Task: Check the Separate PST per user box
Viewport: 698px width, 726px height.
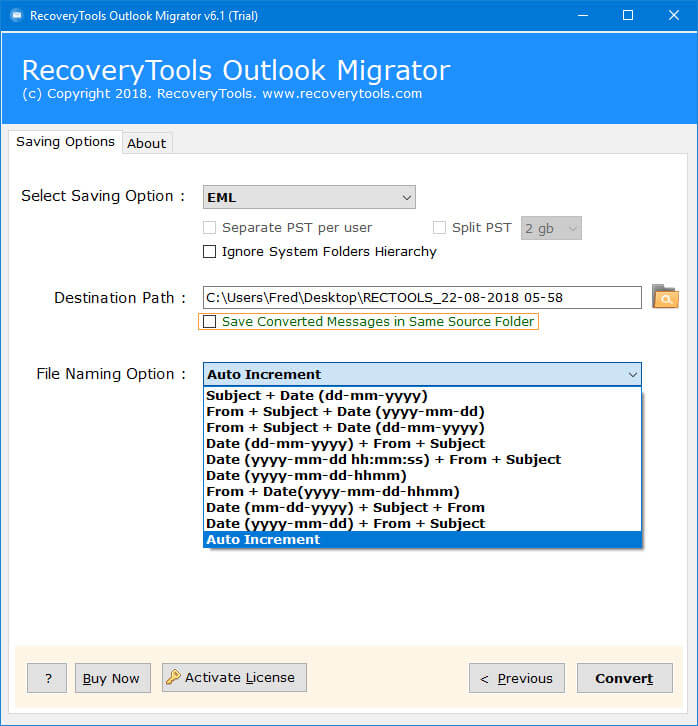Action: tap(210, 227)
